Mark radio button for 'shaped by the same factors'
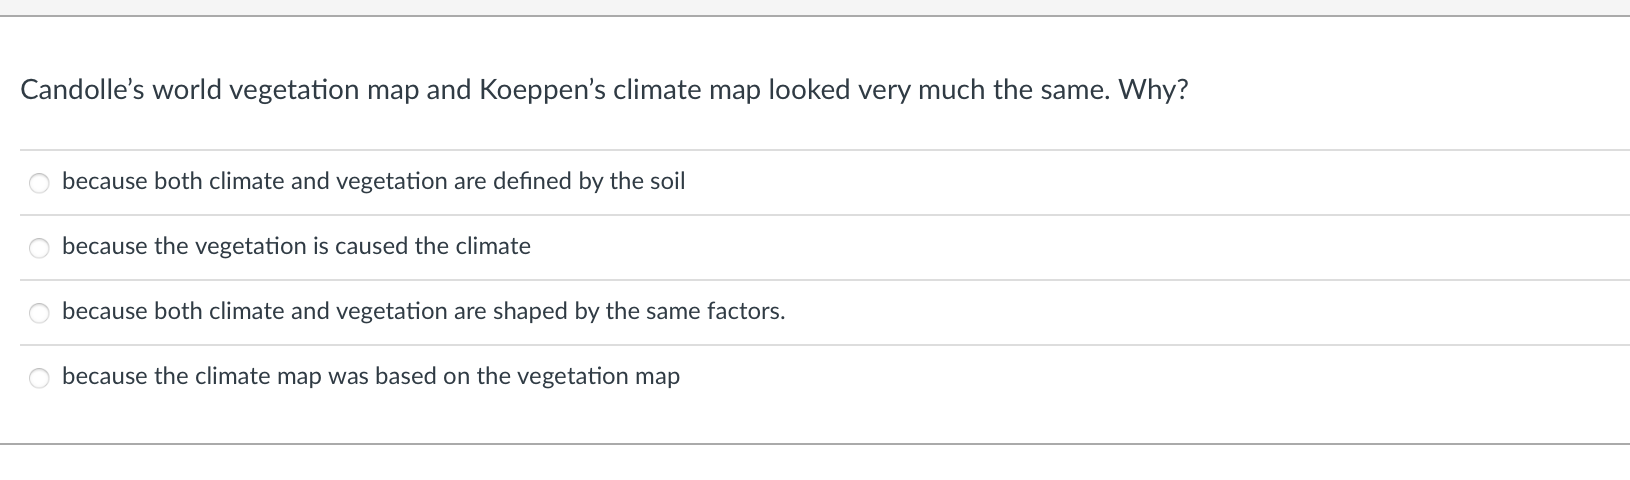Viewport: 1630px width, 480px height. coord(40,313)
